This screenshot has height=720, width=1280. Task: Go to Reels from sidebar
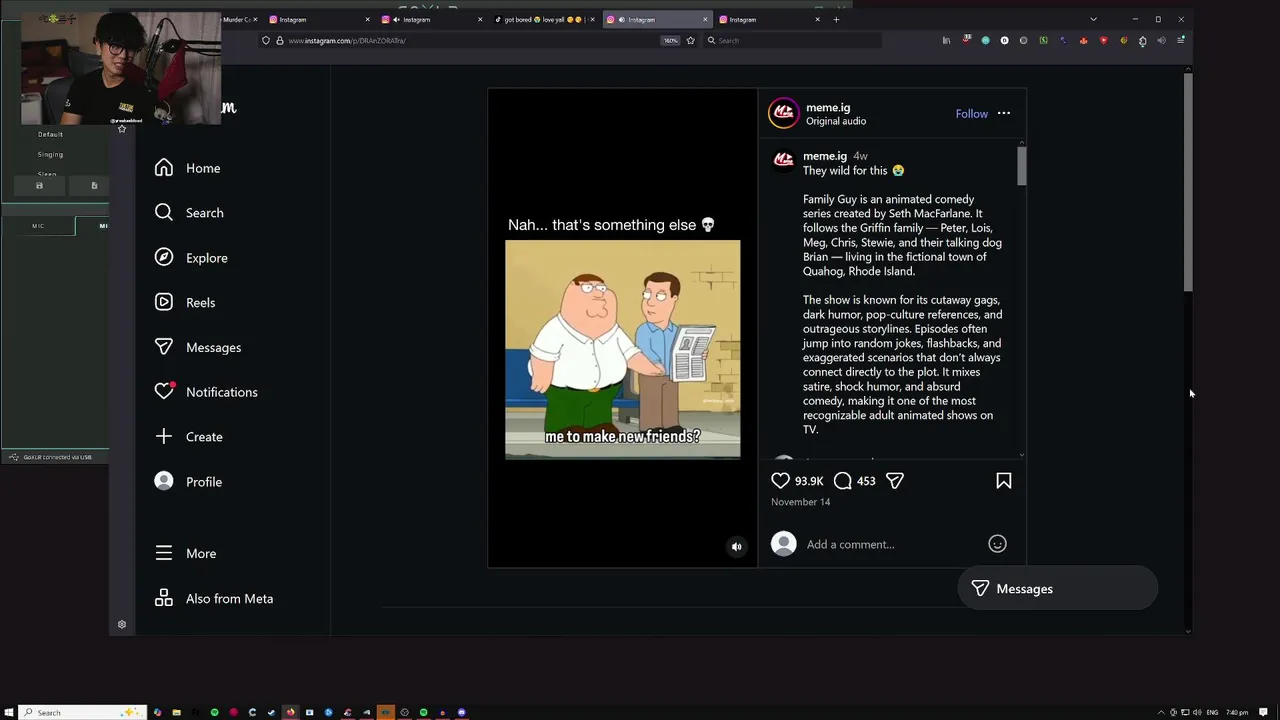[x=185, y=302]
